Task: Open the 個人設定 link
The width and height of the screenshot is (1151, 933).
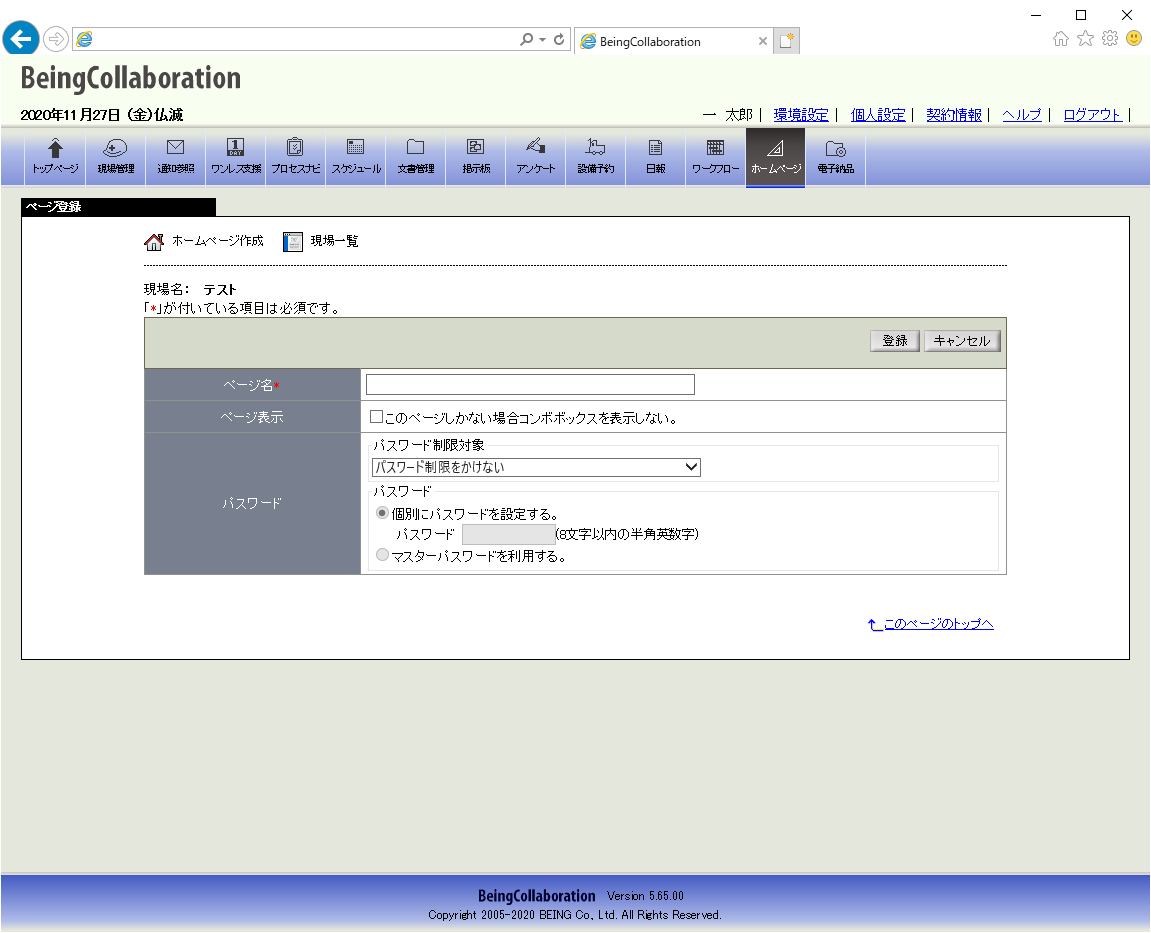Action: click(878, 115)
